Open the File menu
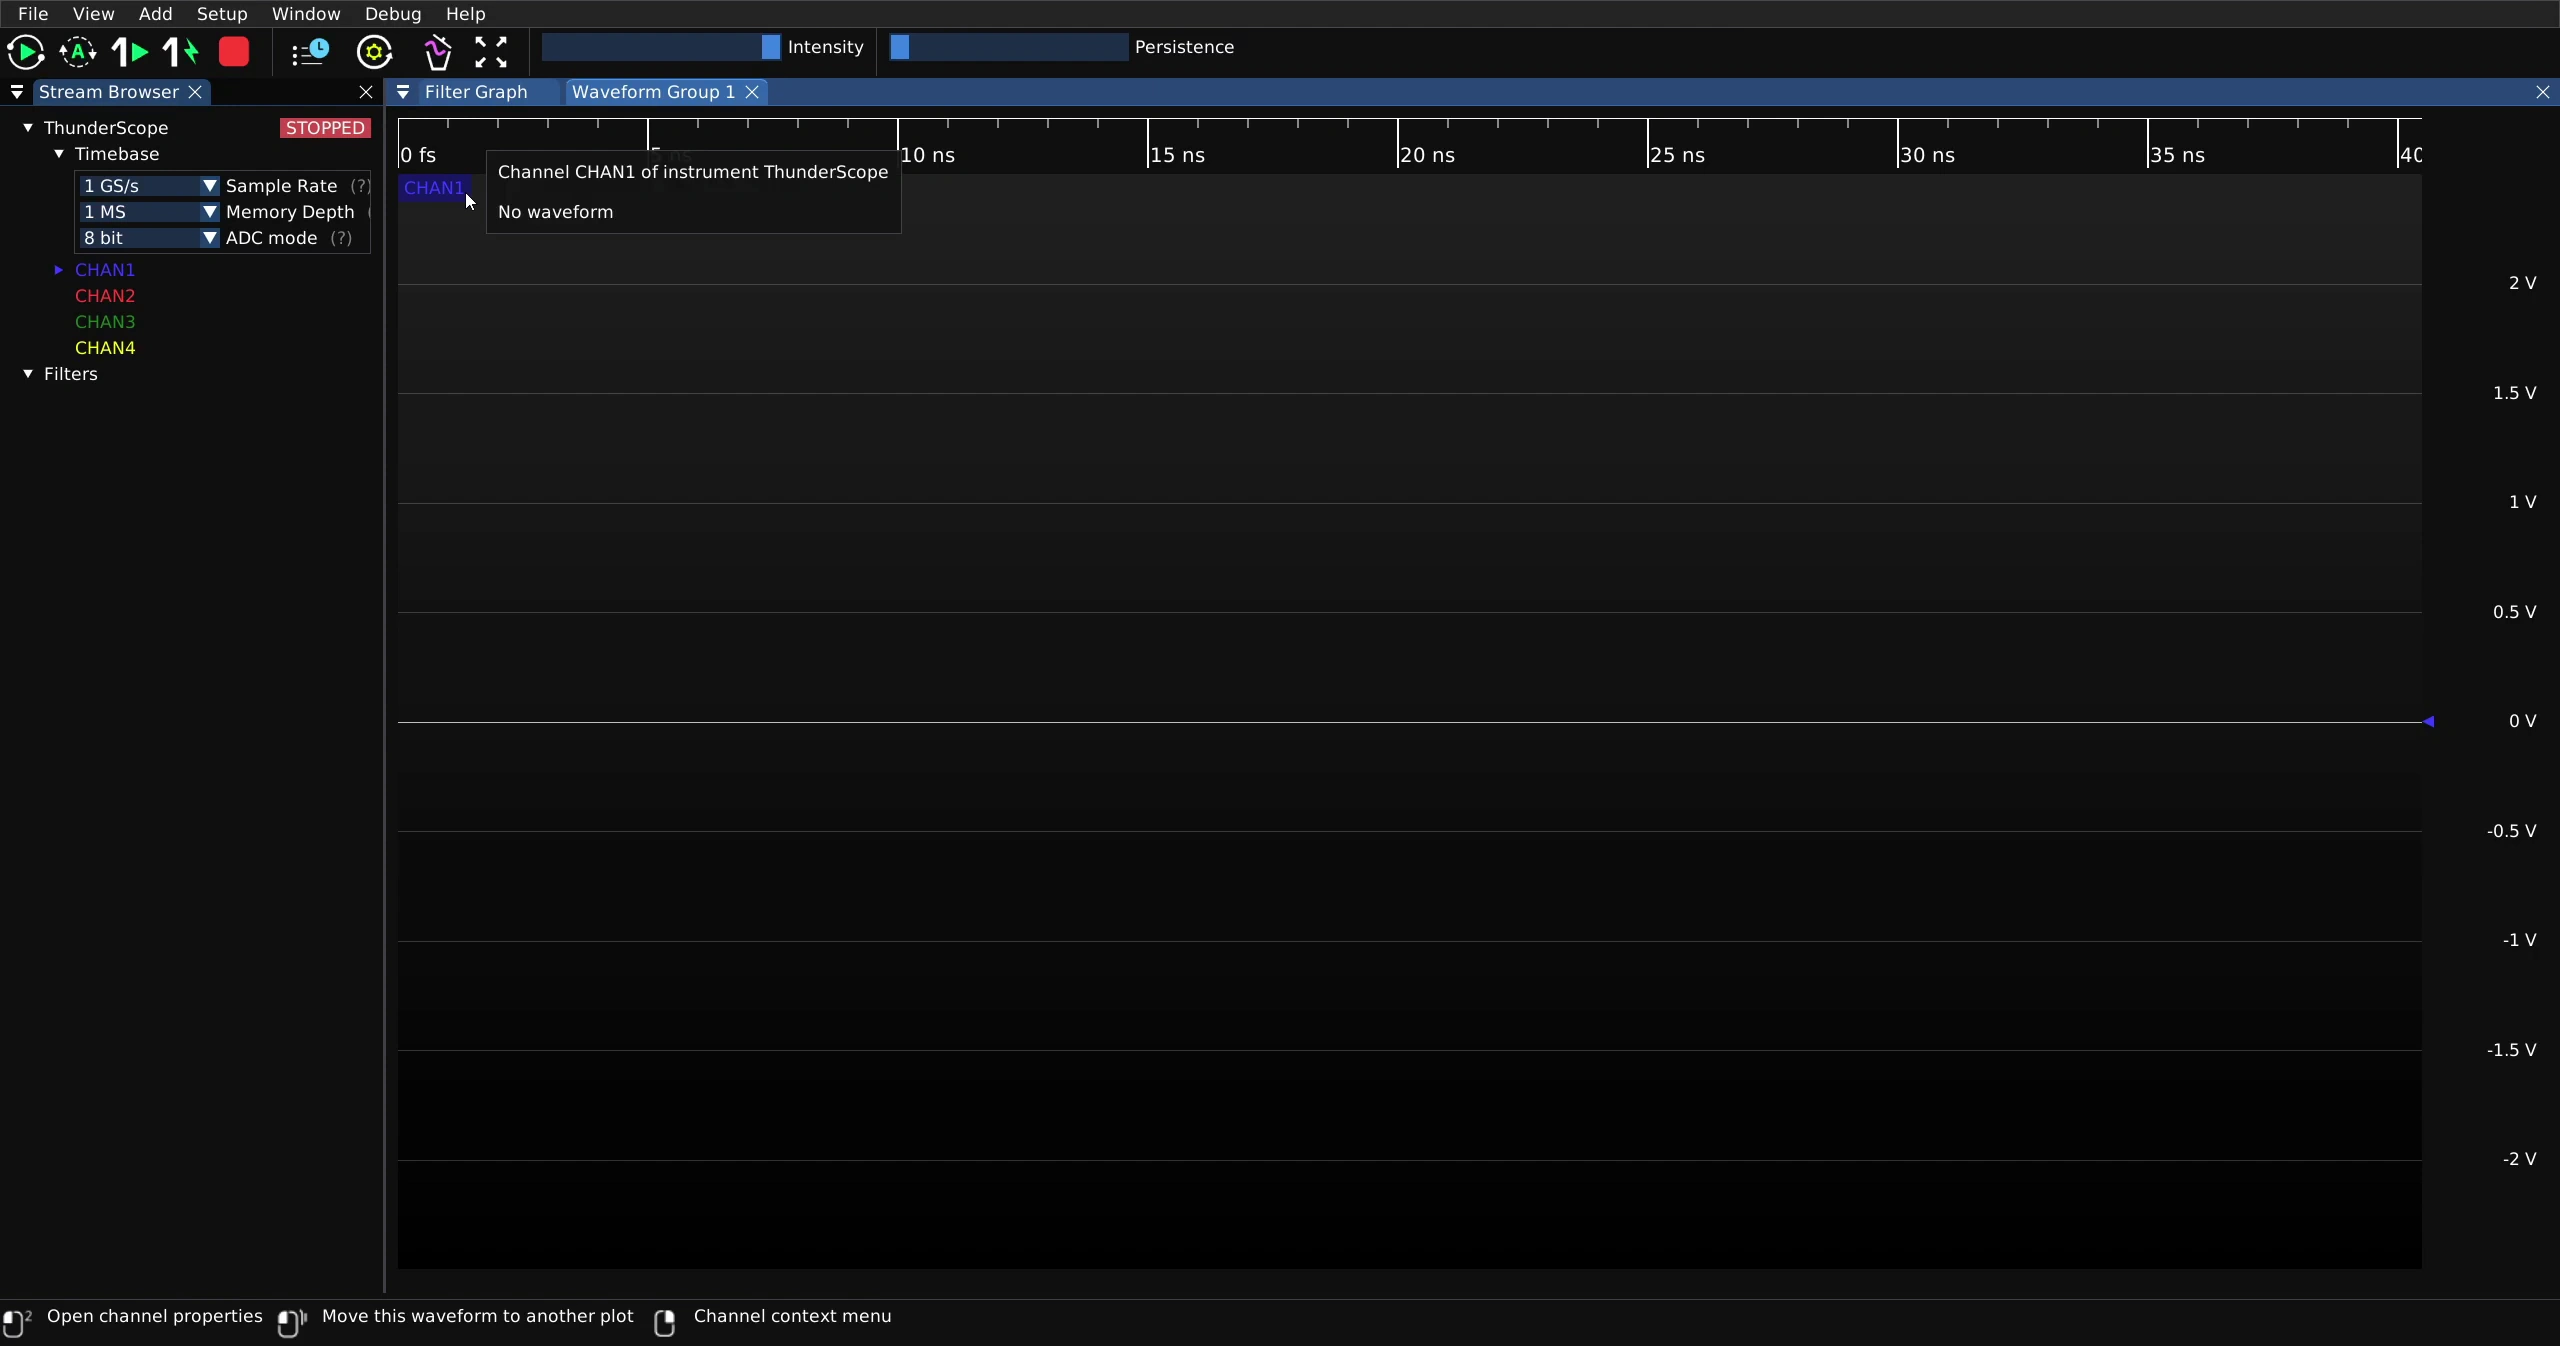Screen dimensions: 2560x1346 [33, 14]
